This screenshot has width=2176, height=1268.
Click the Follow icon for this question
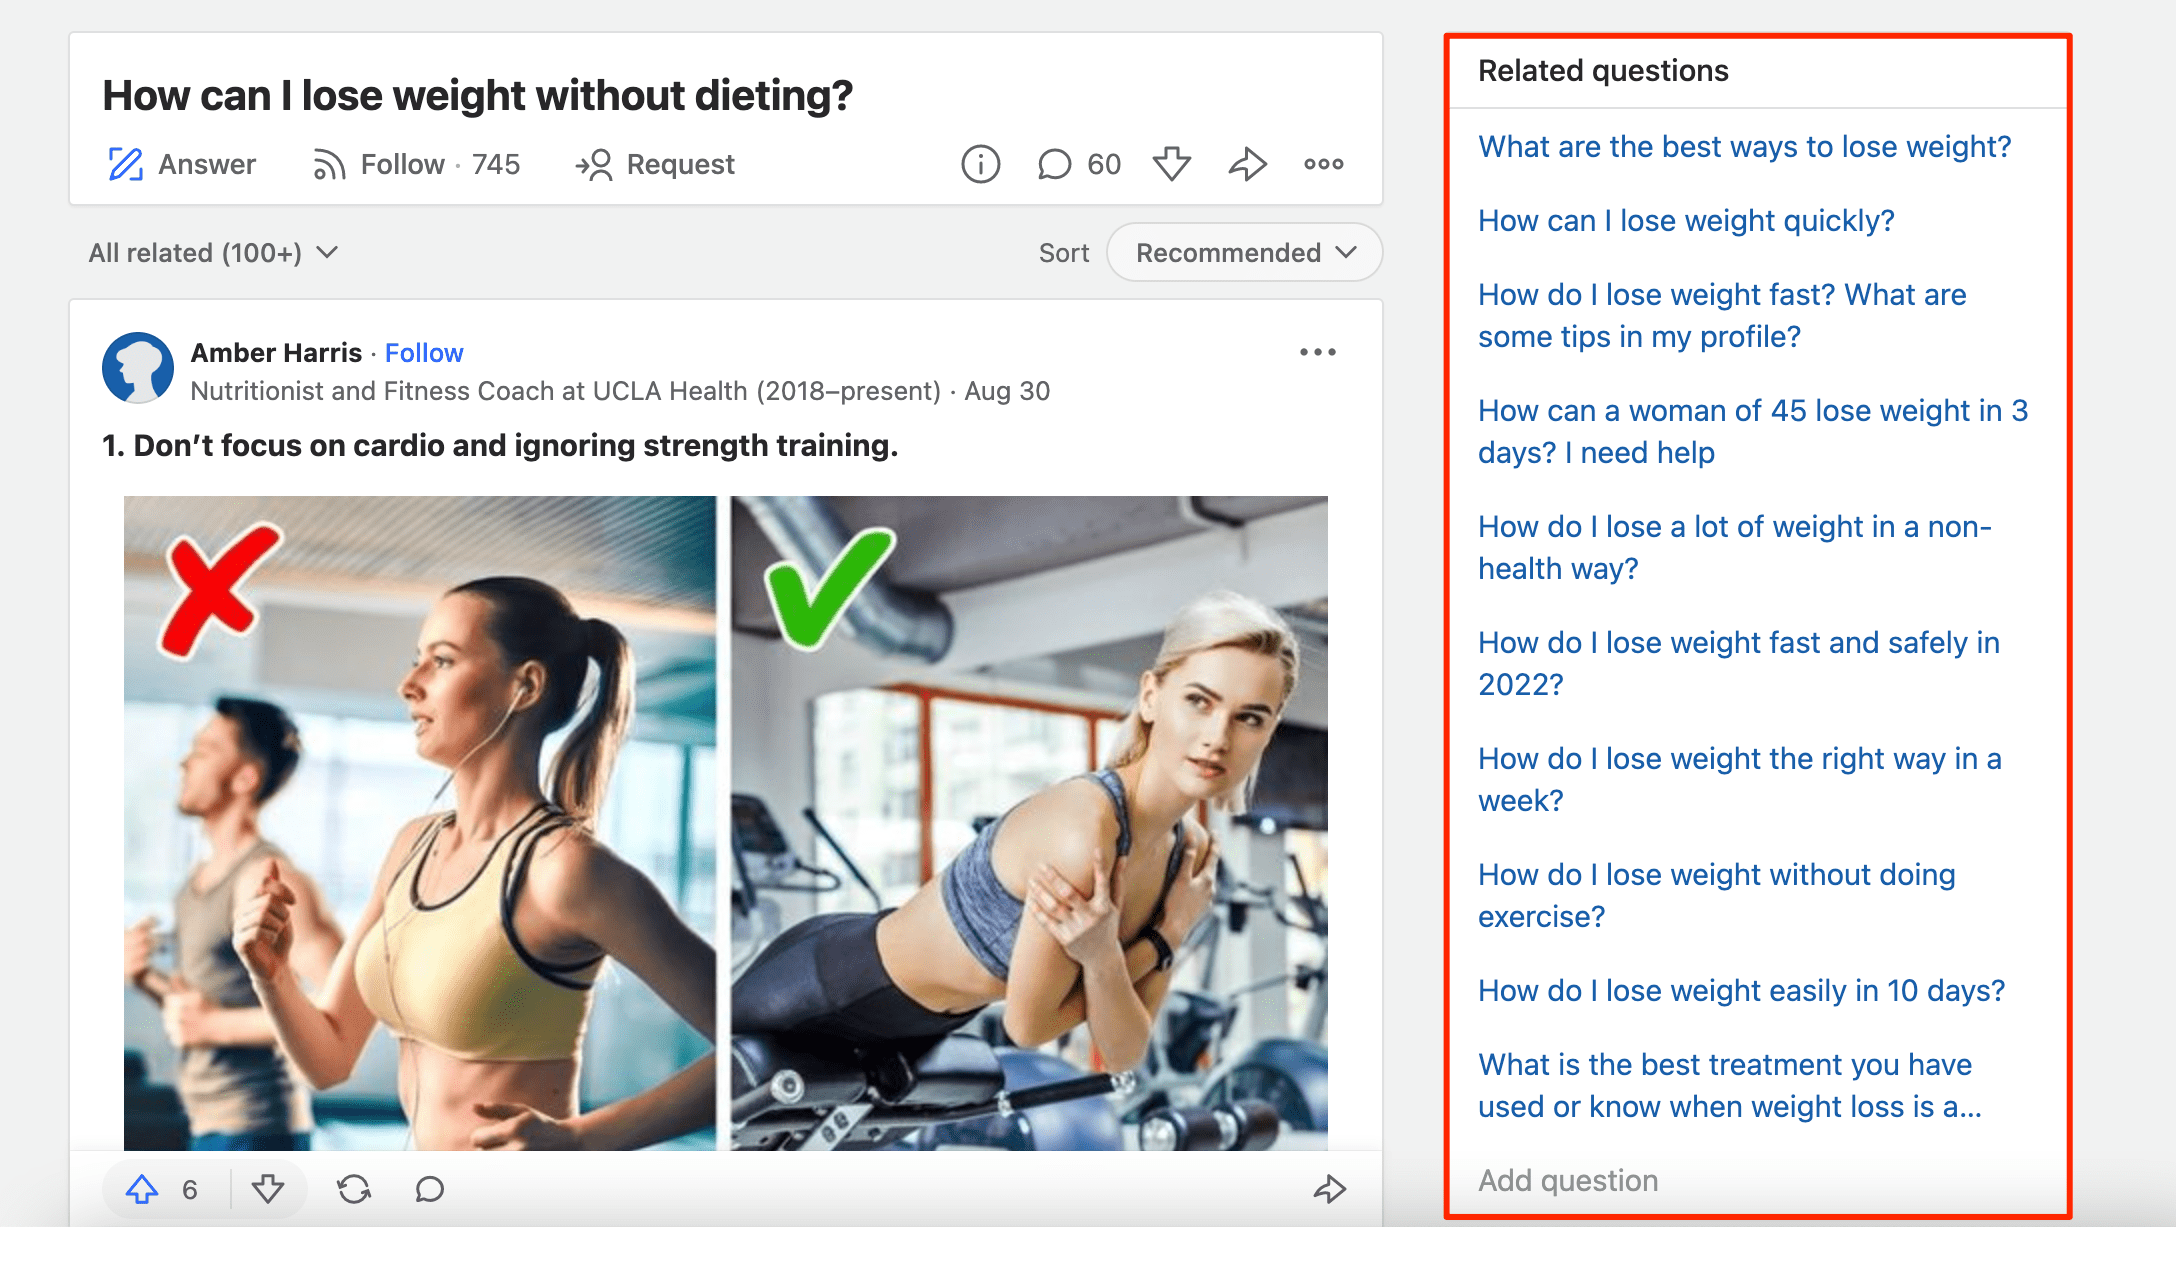(x=327, y=165)
